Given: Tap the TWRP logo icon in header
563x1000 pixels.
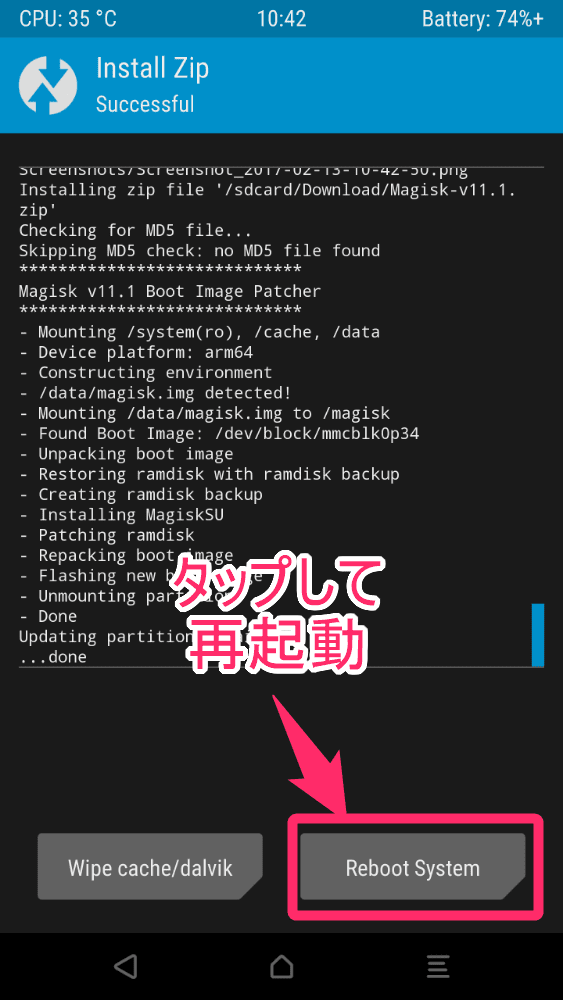Looking at the screenshot, I should [x=48, y=85].
